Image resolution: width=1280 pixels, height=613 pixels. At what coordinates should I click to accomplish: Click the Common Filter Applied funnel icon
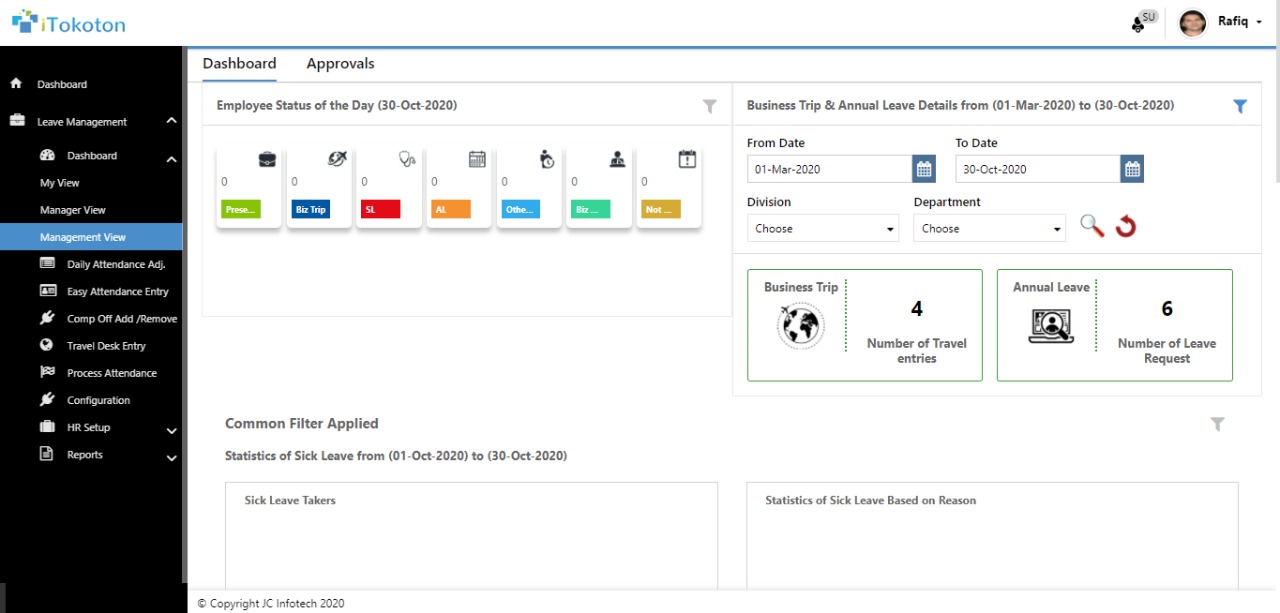click(x=1217, y=424)
